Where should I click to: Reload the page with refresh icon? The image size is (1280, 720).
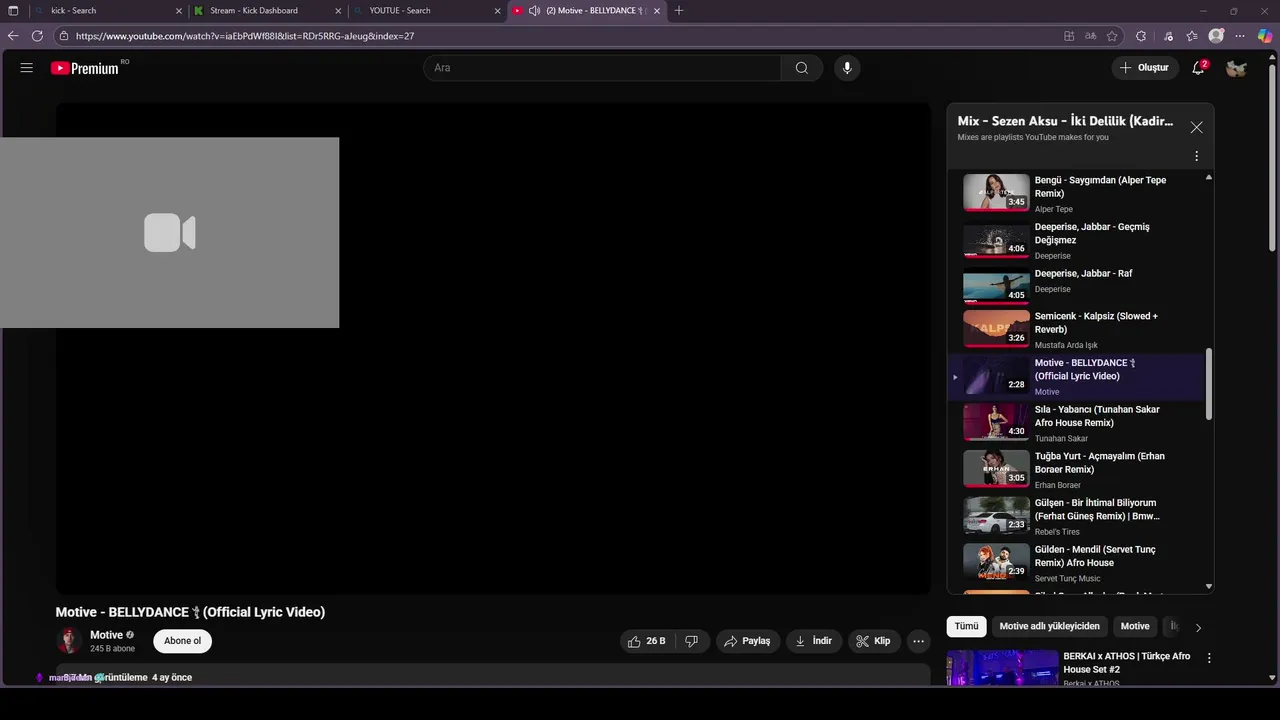(37, 36)
